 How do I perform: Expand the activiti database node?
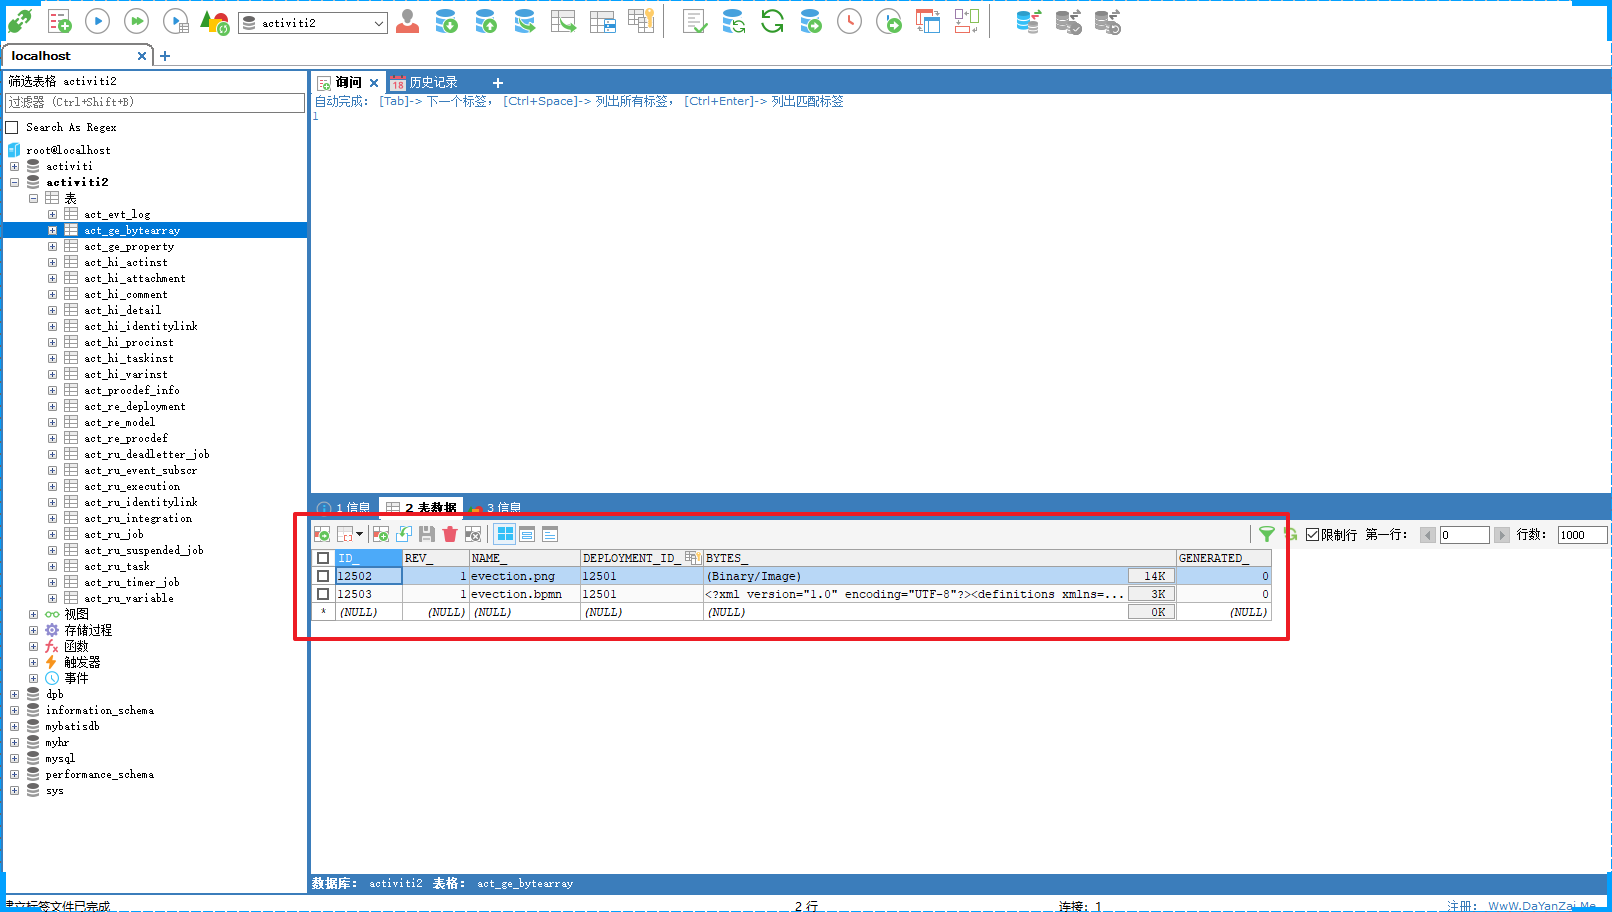[x=14, y=166]
